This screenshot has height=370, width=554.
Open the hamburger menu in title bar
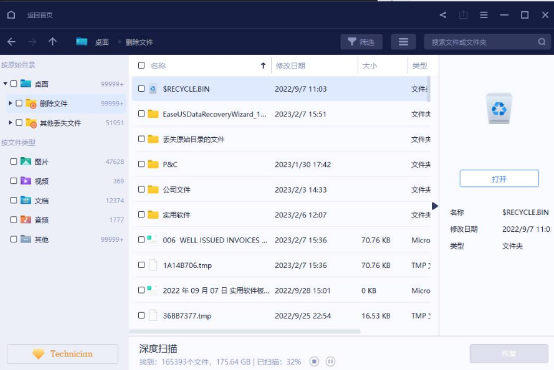pos(484,15)
